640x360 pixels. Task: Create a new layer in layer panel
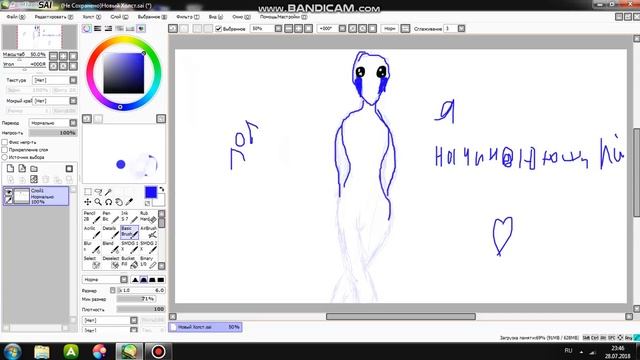coord(10,168)
